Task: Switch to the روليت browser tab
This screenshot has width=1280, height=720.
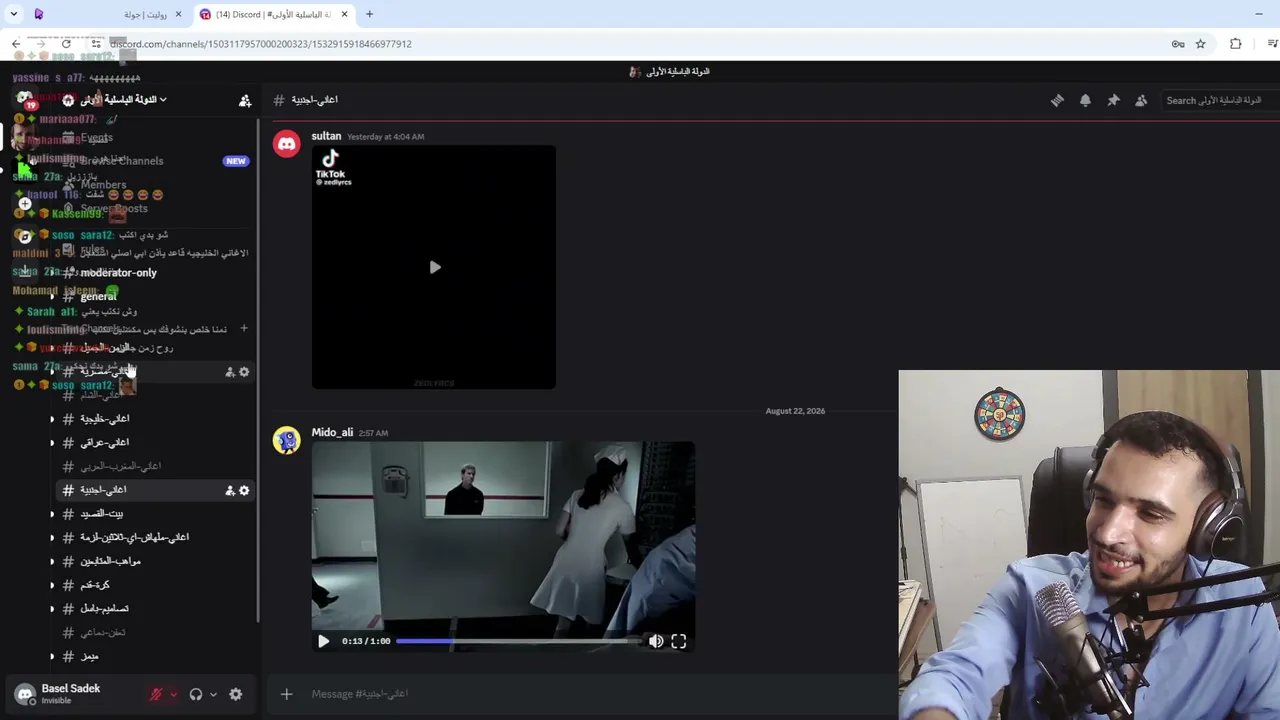Action: click(x=110, y=14)
